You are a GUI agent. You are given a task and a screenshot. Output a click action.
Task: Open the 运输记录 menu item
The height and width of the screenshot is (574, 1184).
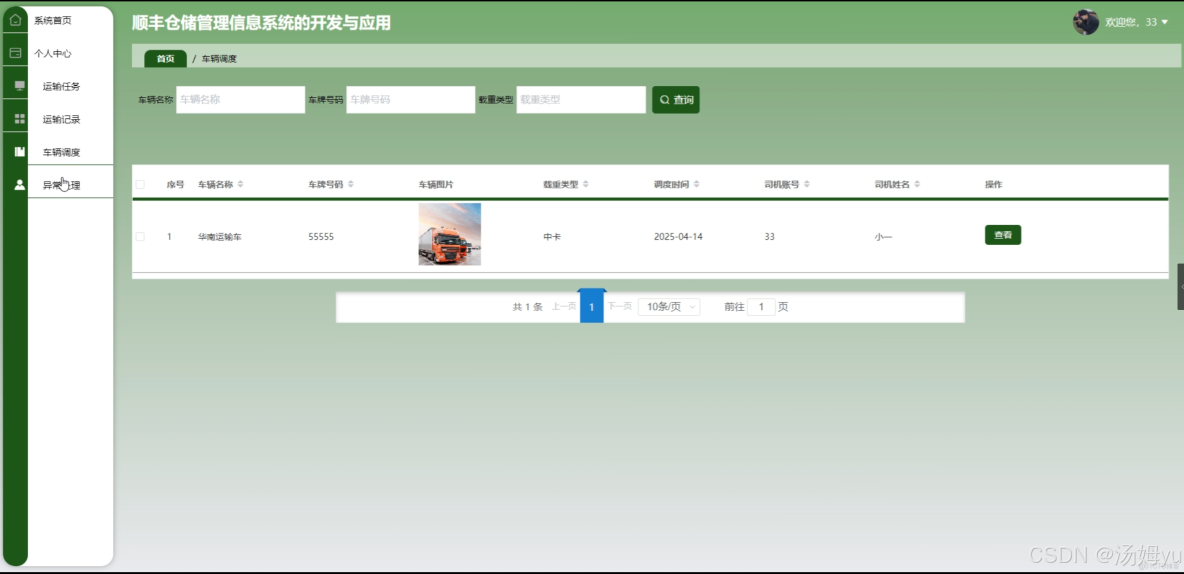coord(61,119)
